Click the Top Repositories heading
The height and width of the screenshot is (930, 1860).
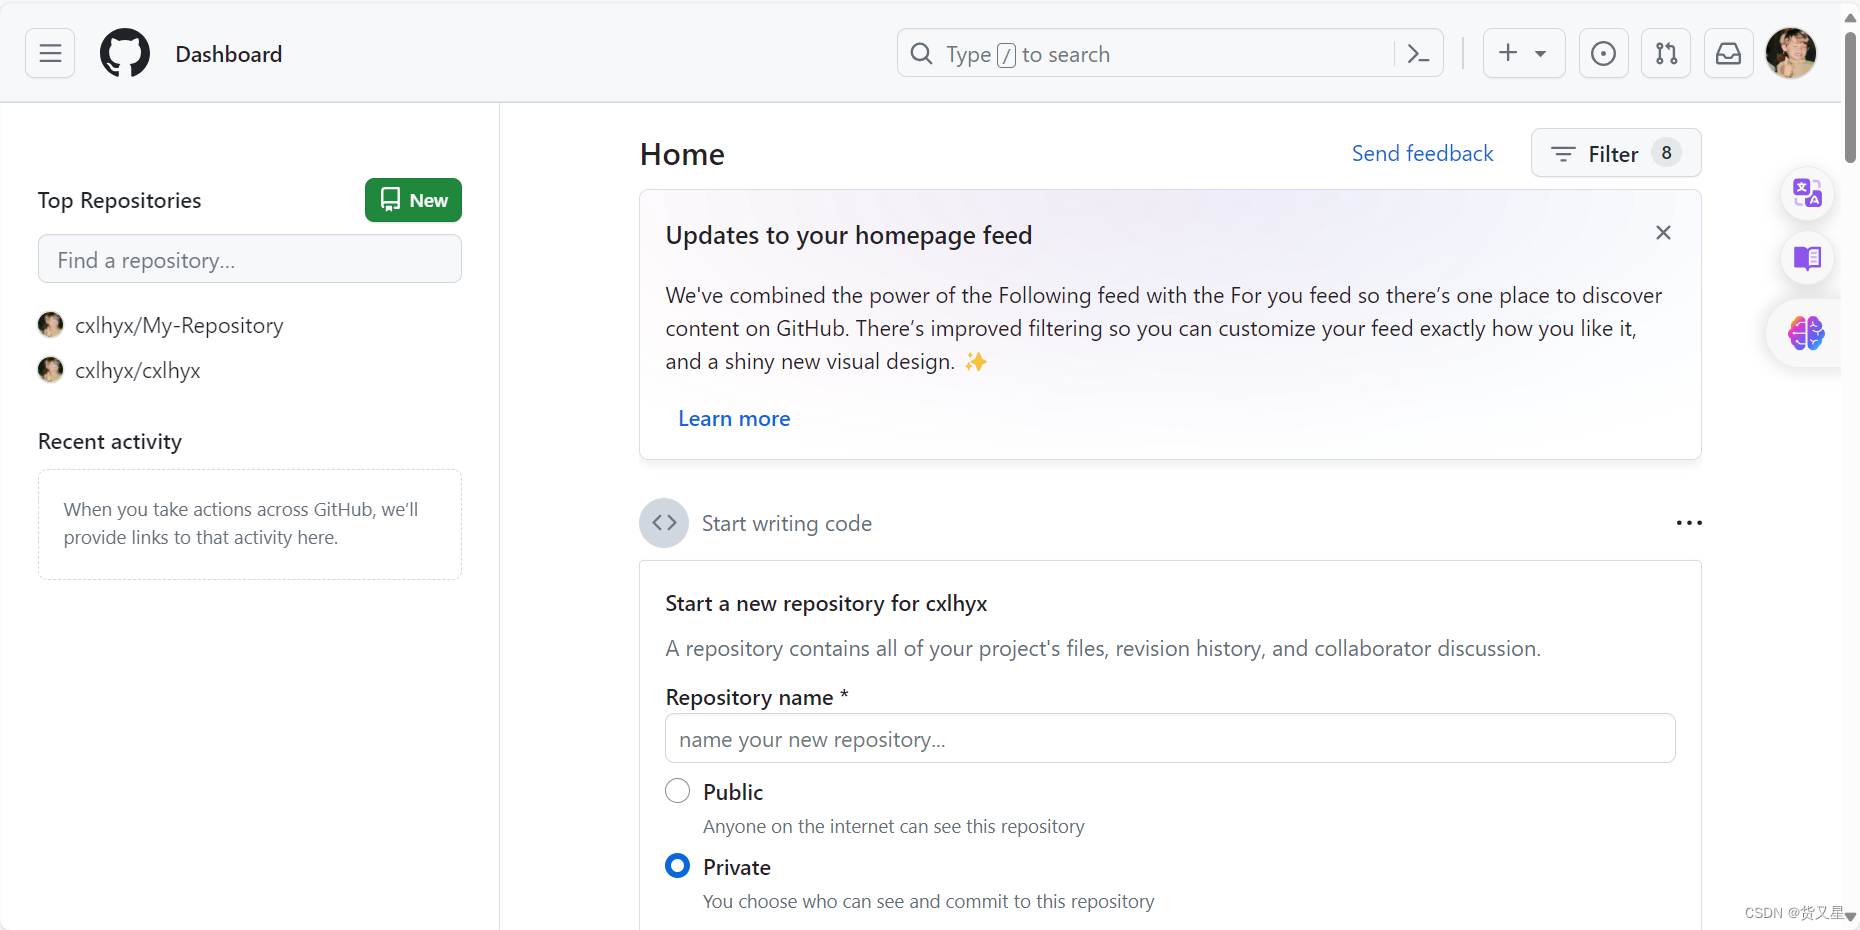pos(119,200)
